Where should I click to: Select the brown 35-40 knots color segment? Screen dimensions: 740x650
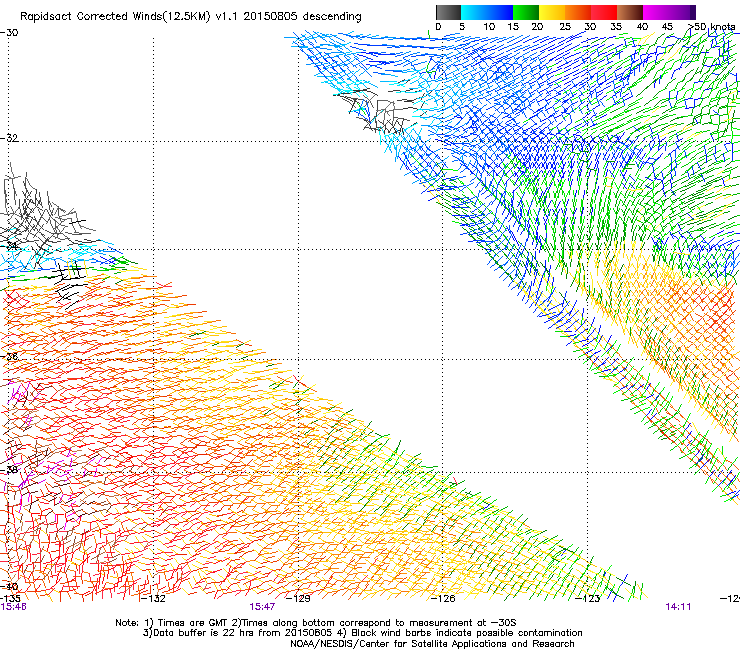(630, 12)
